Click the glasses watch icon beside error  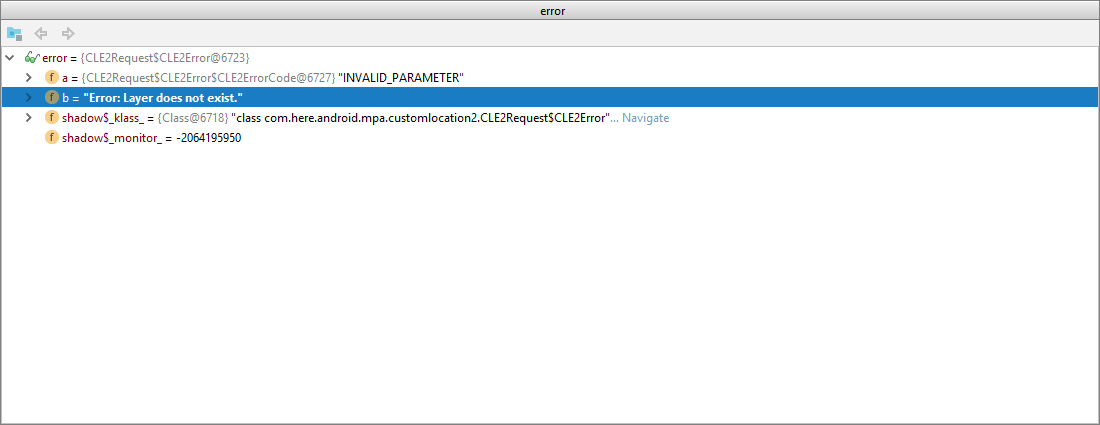[x=31, y=58]
